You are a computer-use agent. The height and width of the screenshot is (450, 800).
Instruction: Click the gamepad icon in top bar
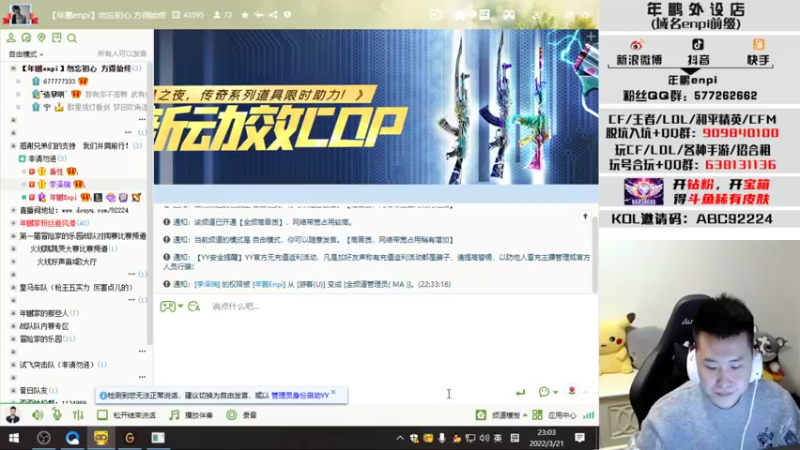pos(509,15)
